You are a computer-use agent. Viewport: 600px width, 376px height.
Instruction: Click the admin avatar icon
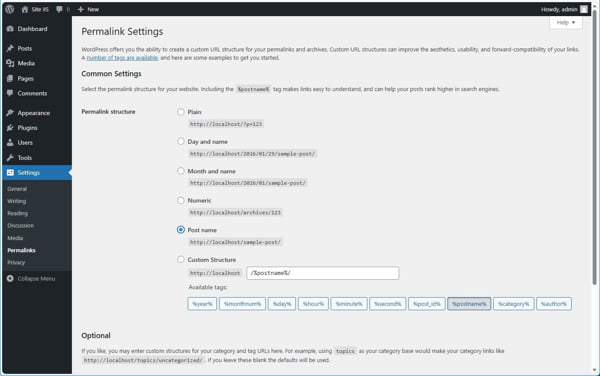[x=584, y=9]
